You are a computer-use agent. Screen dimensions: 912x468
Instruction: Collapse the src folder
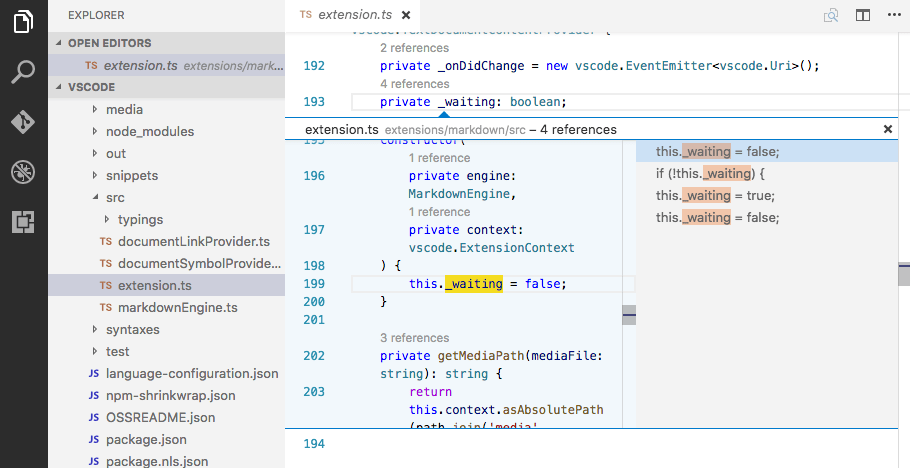(95, 198)
